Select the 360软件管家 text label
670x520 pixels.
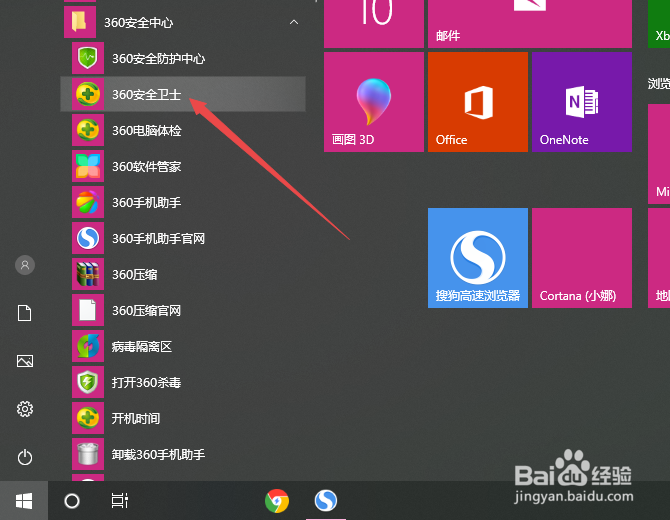(x=147, y=166)
